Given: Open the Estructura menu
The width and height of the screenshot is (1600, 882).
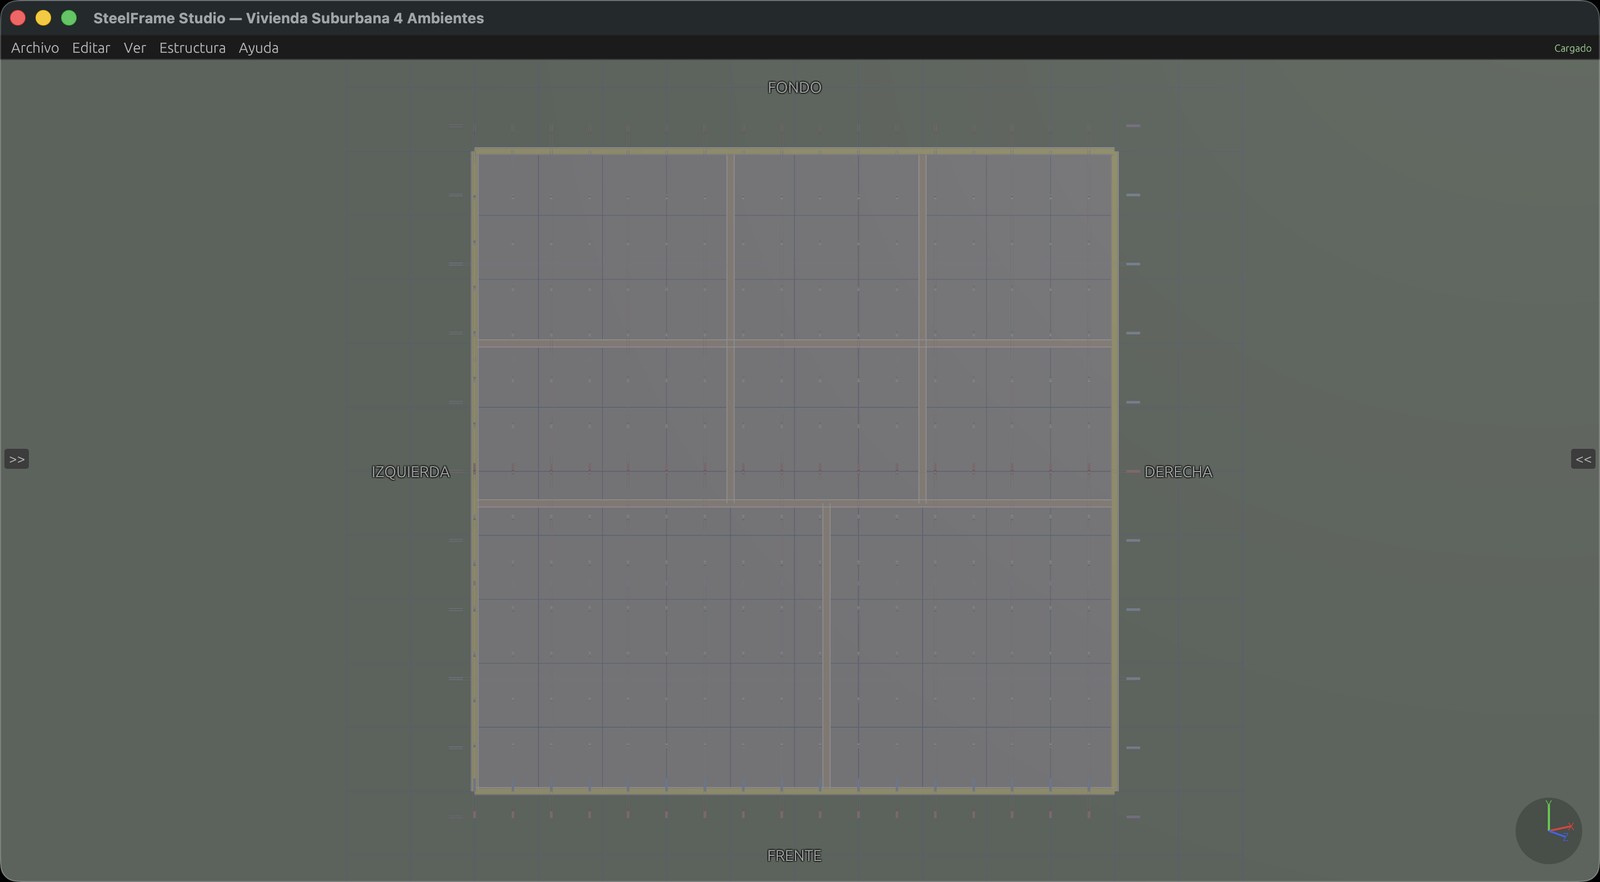Looking at the screenshot, I should (192, 48).
